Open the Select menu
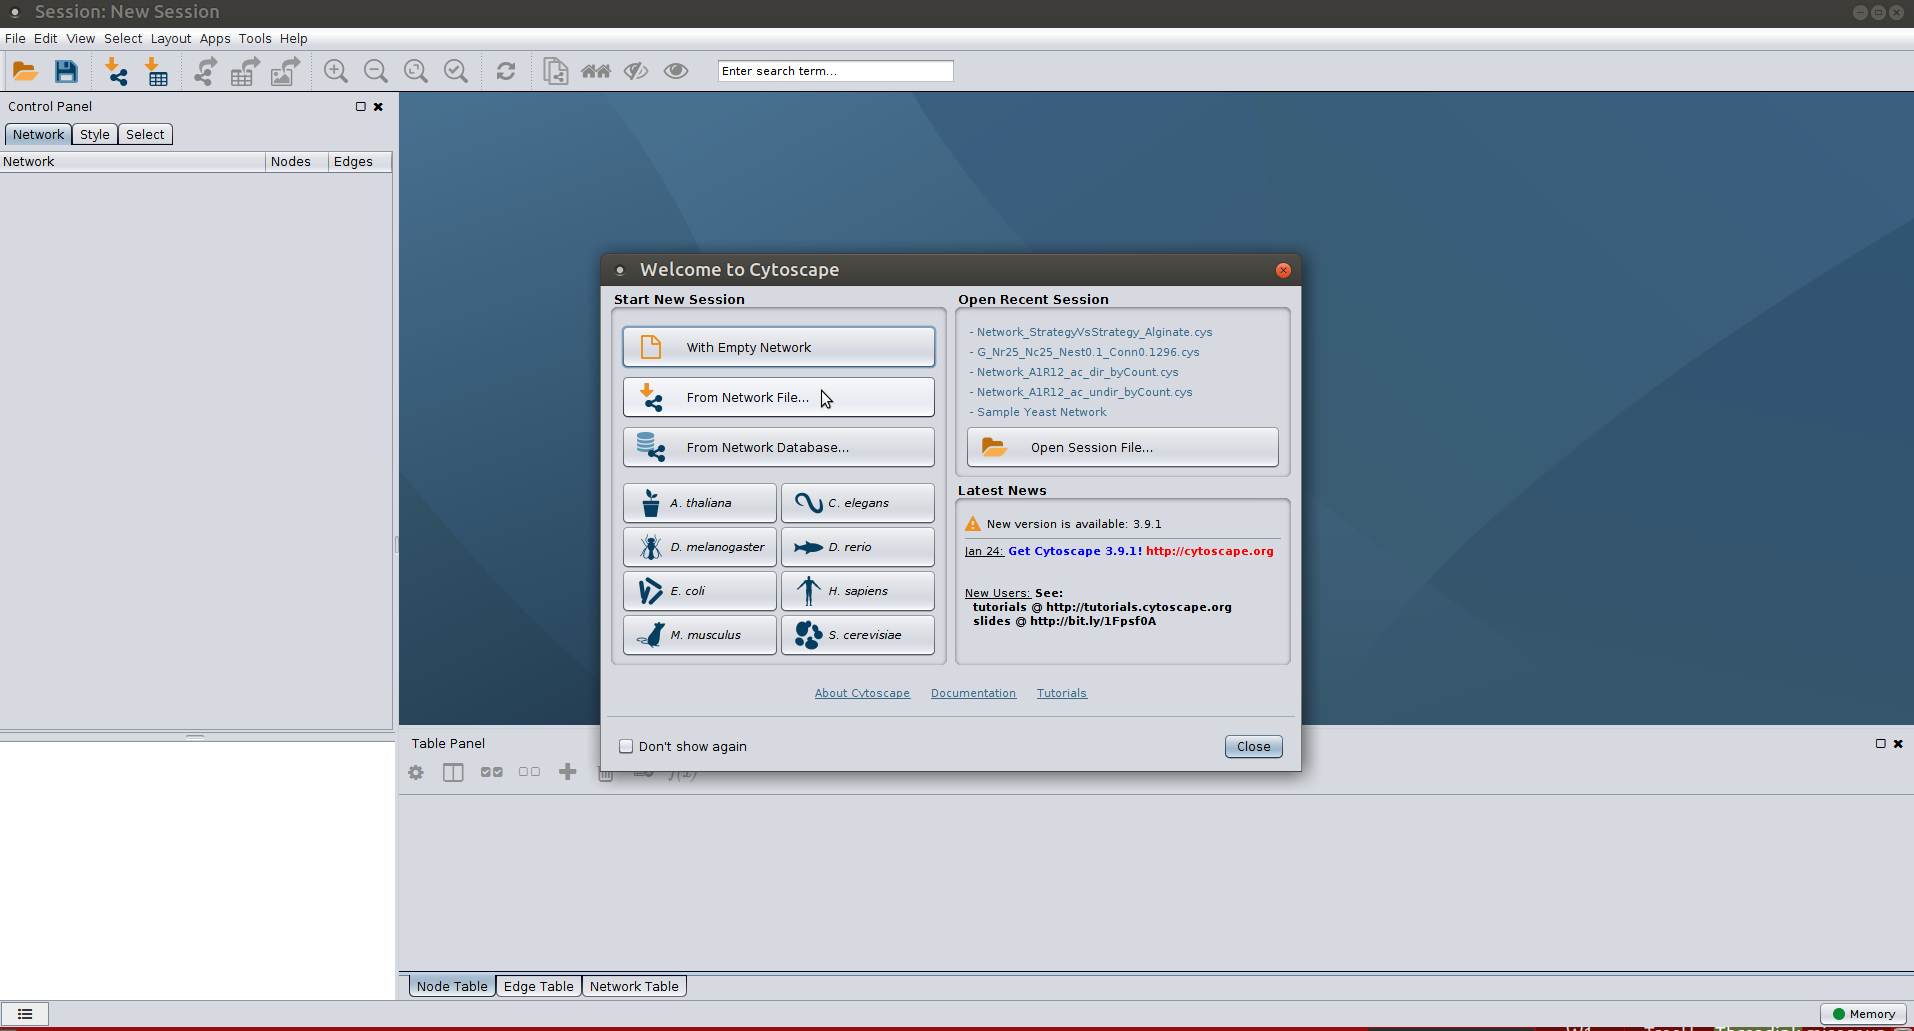1914x1031 pixels. click(123, 39)
